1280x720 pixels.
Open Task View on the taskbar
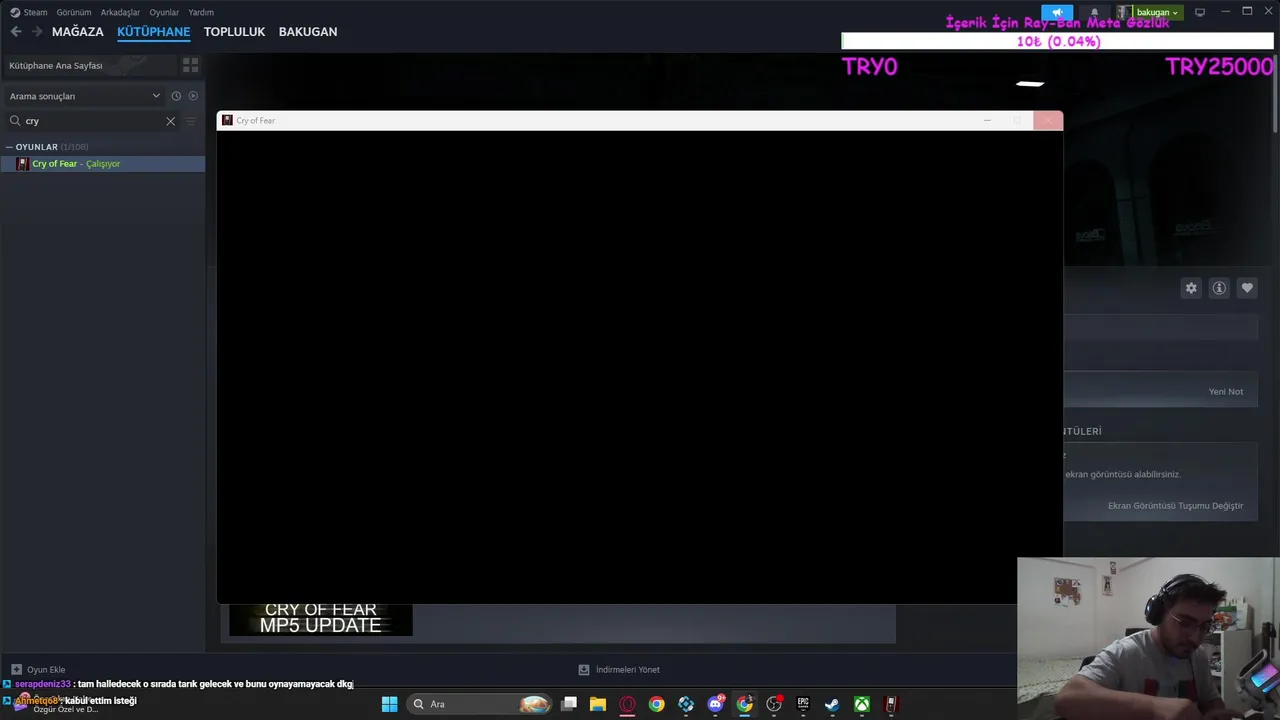(569, 704)
